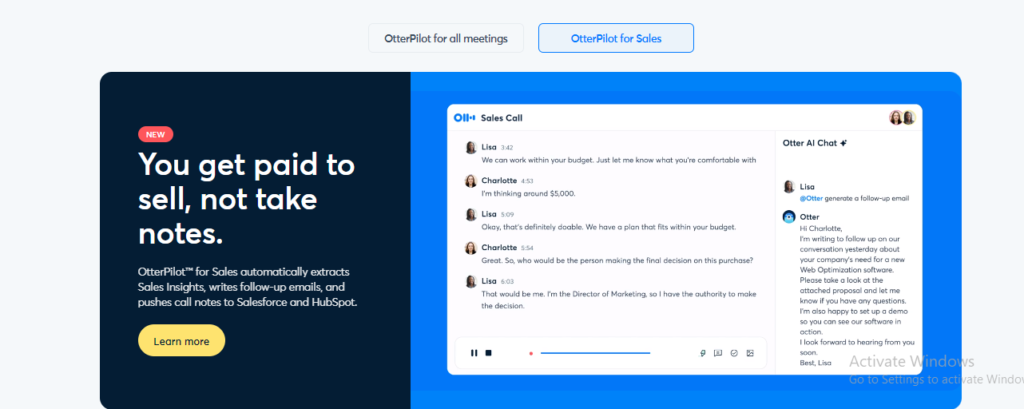The image size is (1024, 409).
Task: Click the 5:54 timestamp next to Charlotte
Action: (x=527, y=248)
